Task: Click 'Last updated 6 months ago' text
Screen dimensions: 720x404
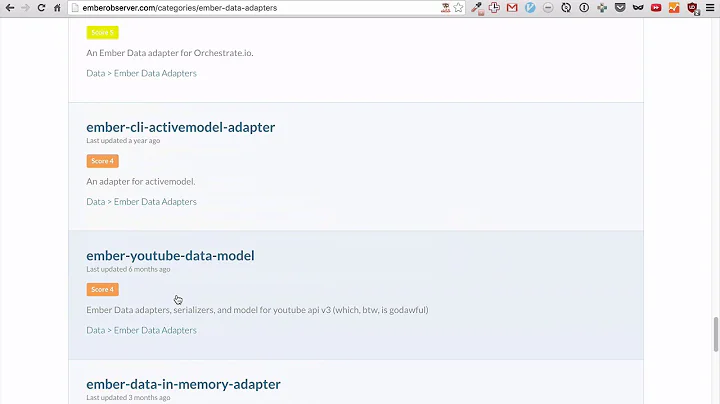Action: 128,269
